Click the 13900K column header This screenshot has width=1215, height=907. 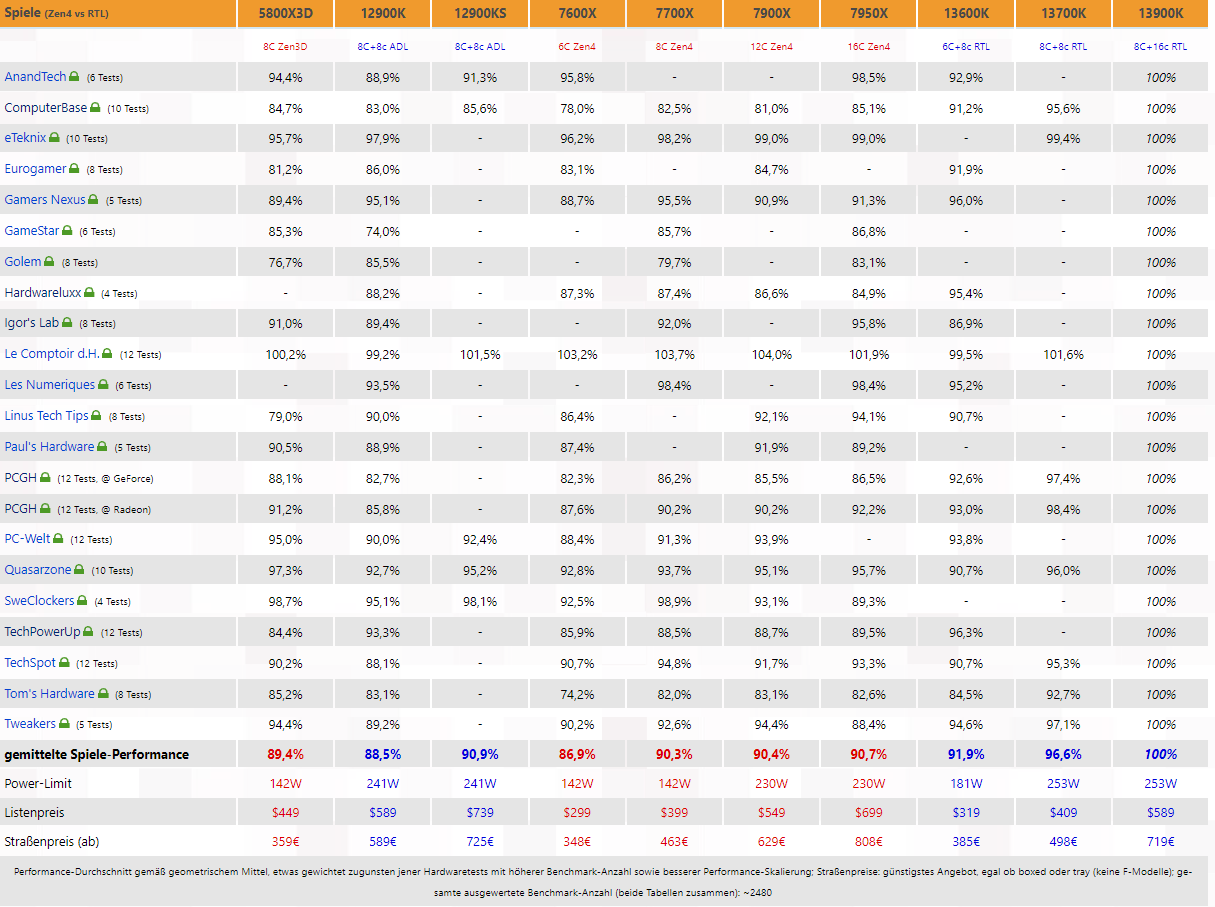click(x=1161, y=13)
